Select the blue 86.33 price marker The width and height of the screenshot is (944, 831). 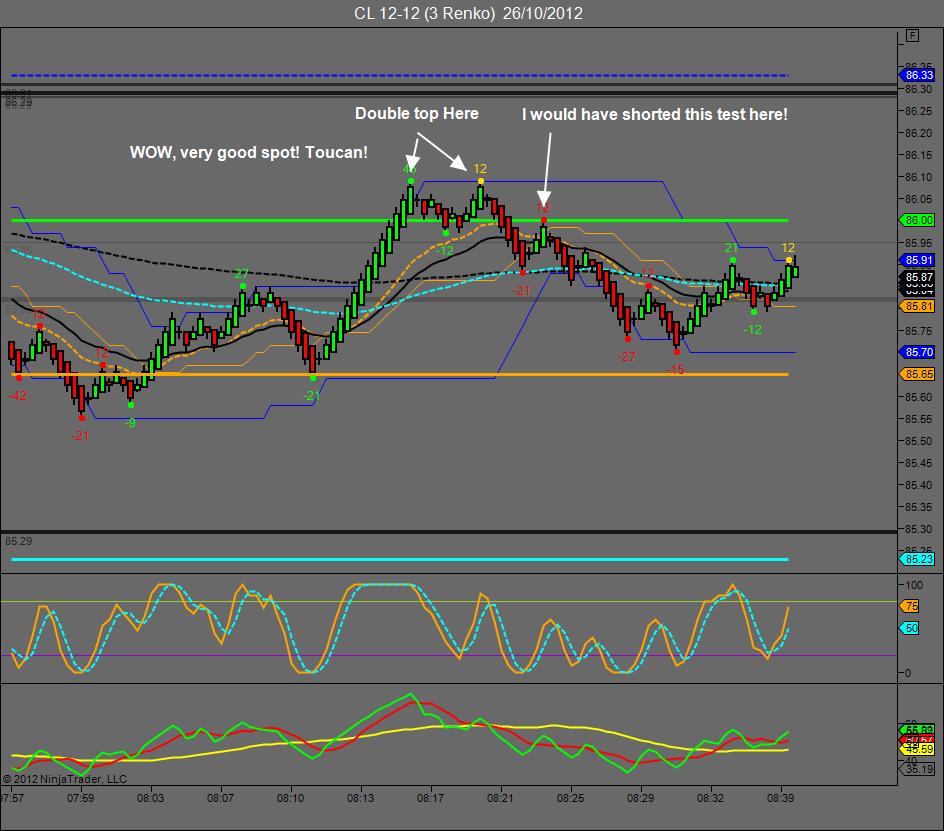917,75
